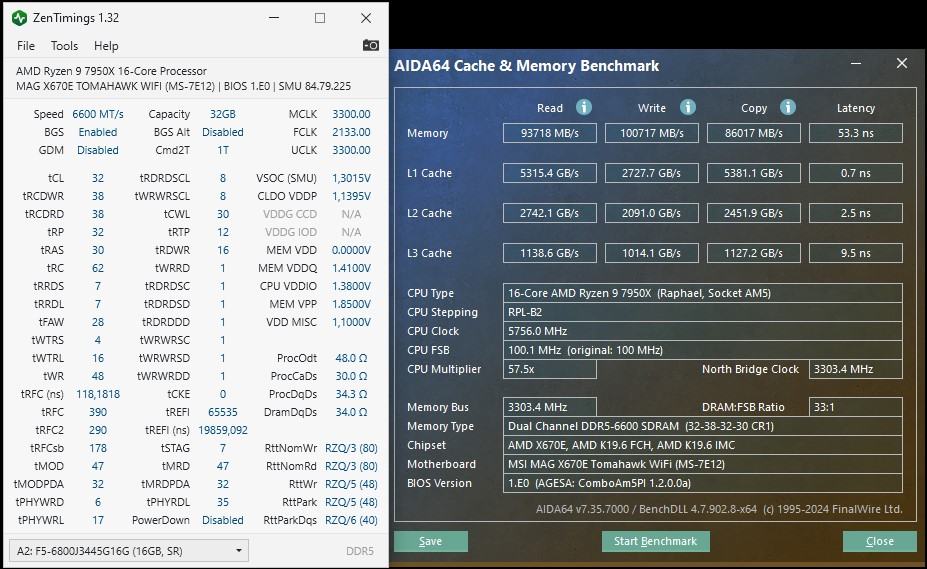Click the BIOS Version 1.E0 field
The width and height of the screenshot is (927, 569).
(702, 483)
